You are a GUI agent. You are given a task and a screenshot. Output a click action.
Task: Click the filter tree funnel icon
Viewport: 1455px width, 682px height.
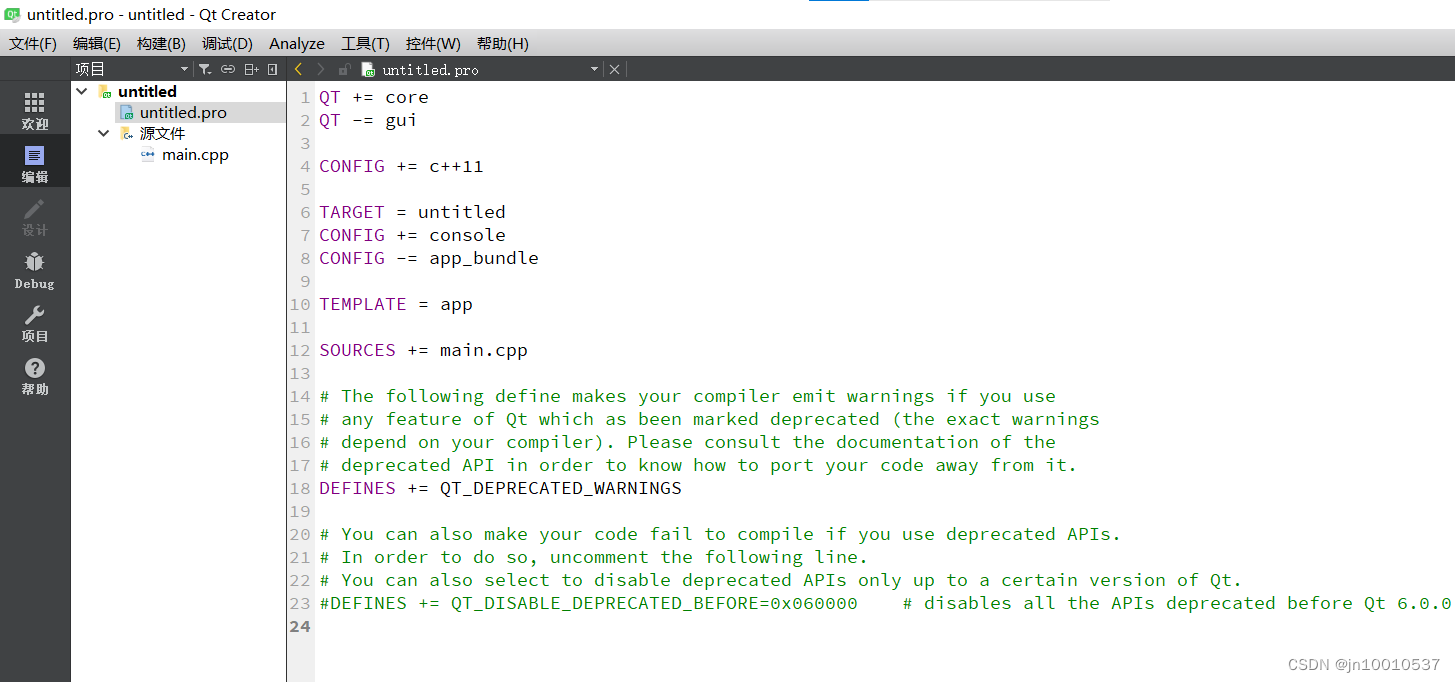click(x=205, y=69)
